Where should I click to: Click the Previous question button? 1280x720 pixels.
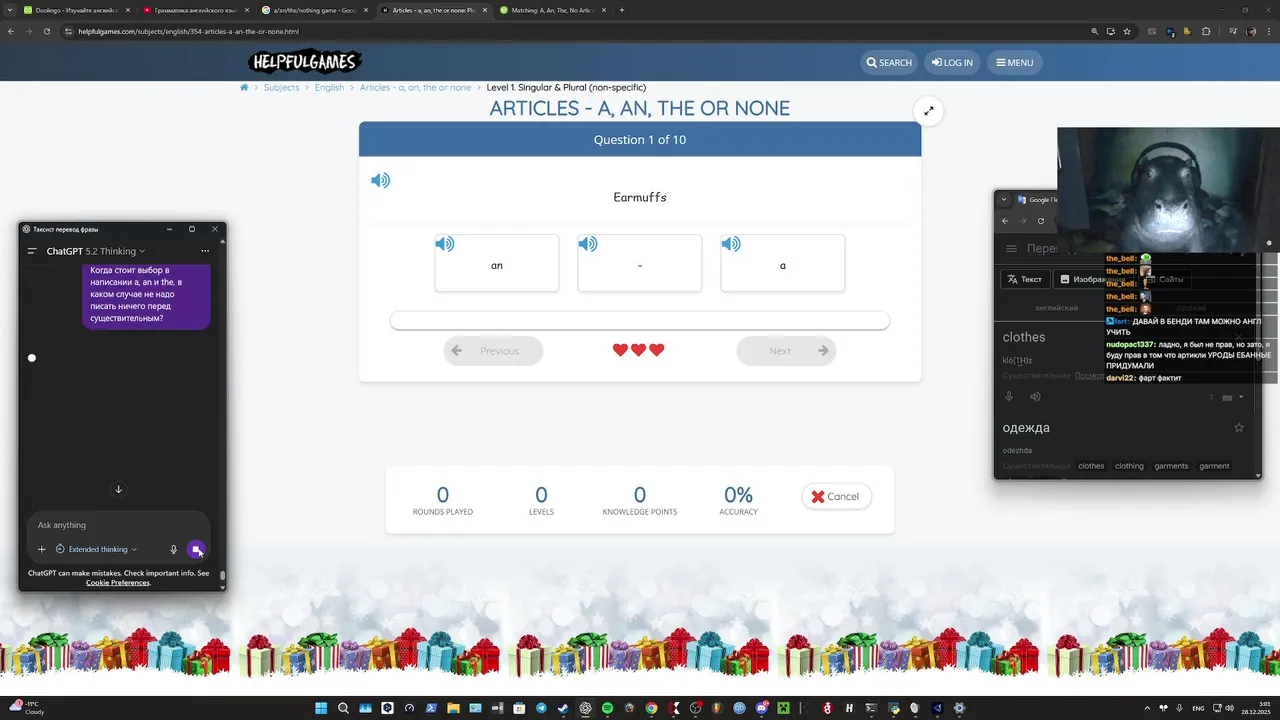tap(493, 351)
